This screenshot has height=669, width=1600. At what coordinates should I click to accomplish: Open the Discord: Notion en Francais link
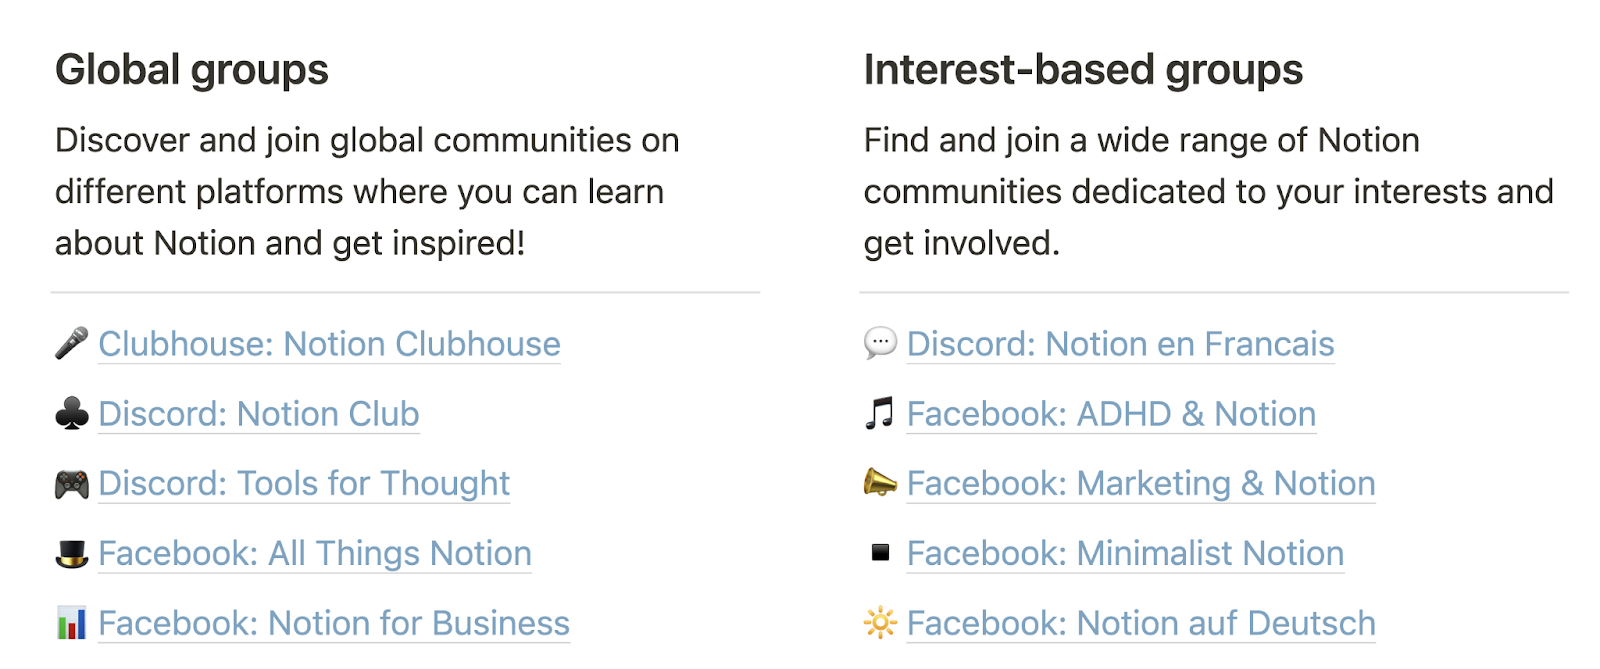coord(1119,344)
